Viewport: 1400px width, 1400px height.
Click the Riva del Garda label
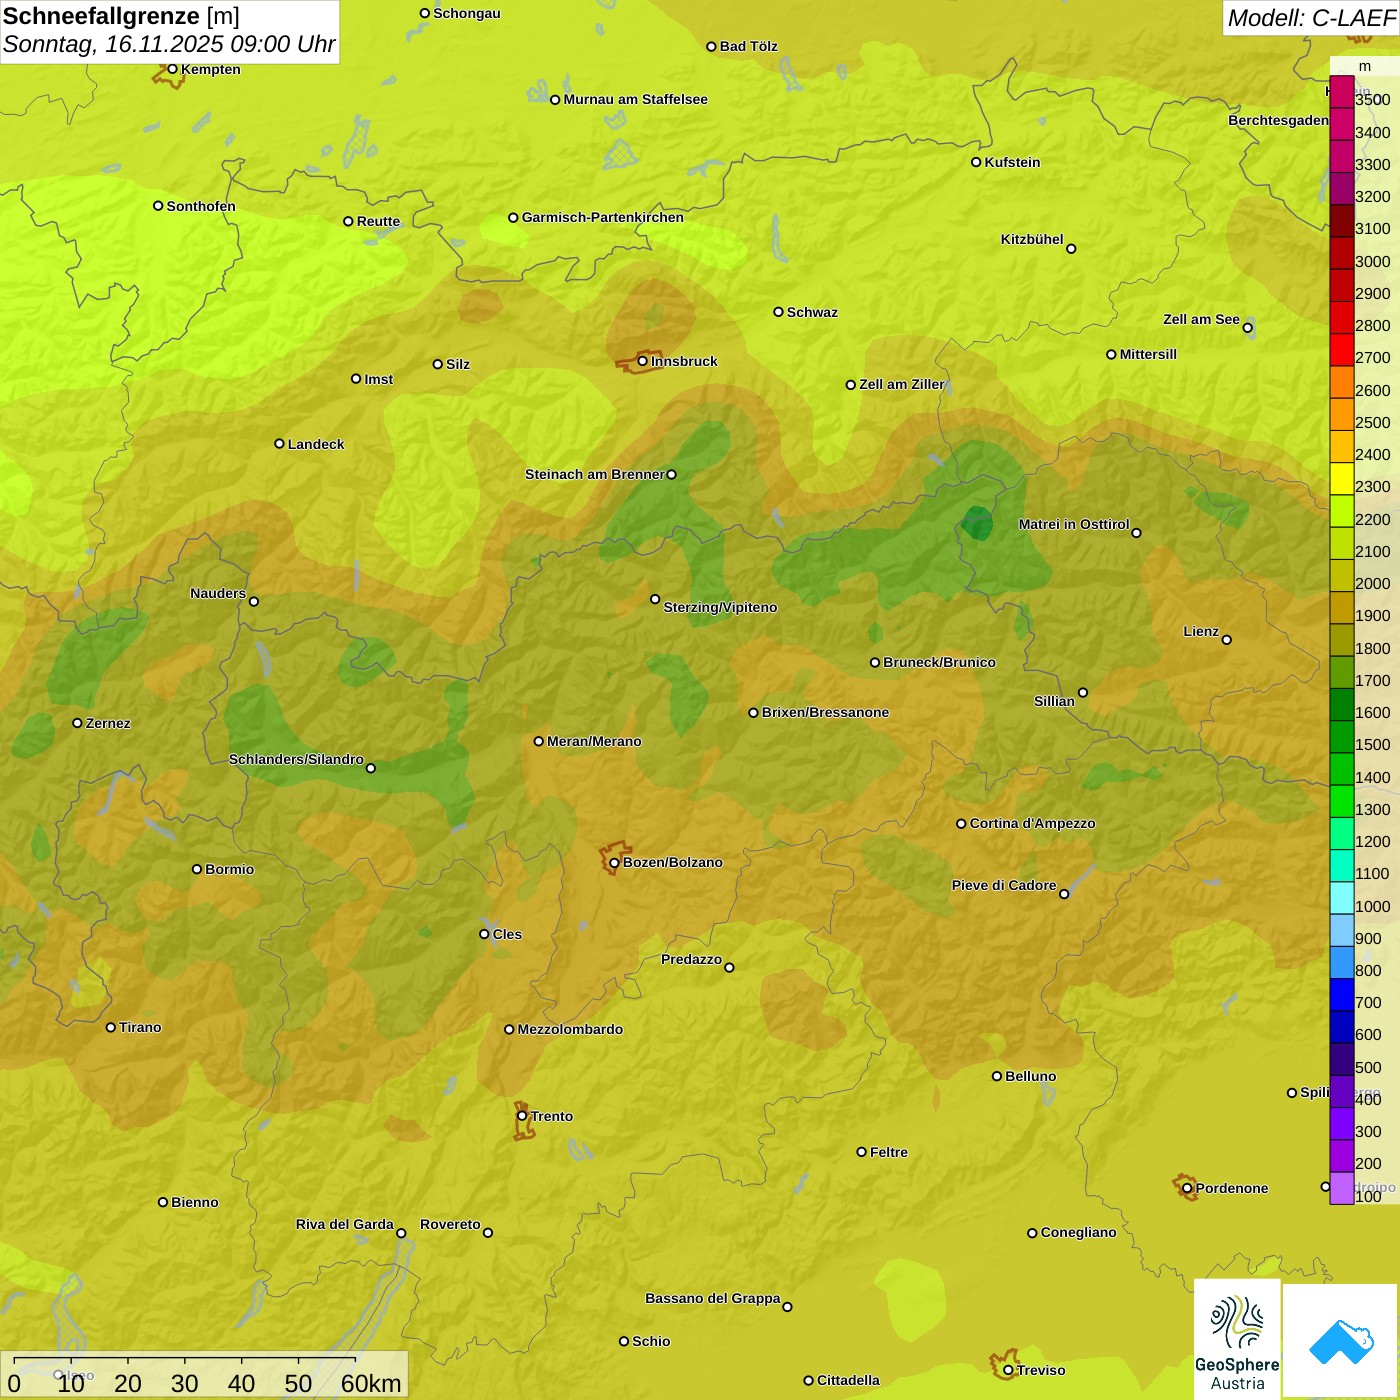[345, 1224]
